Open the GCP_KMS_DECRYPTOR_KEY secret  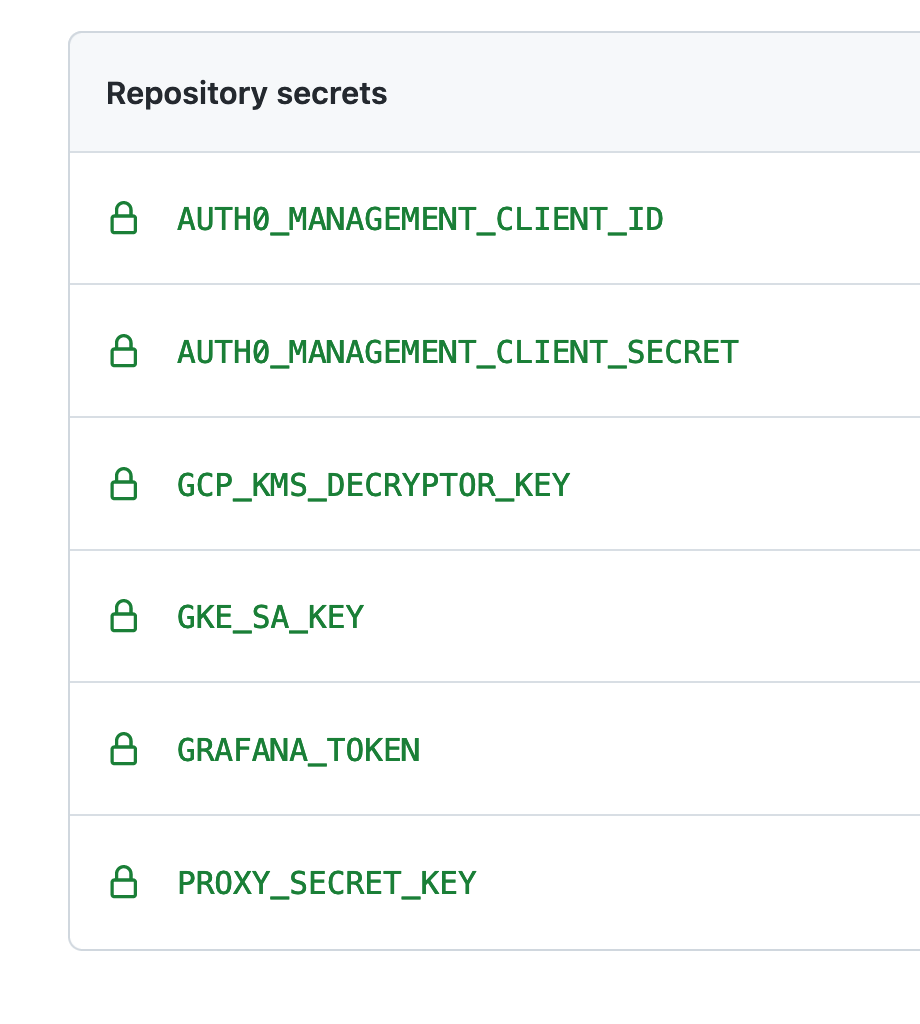point(373,484)
